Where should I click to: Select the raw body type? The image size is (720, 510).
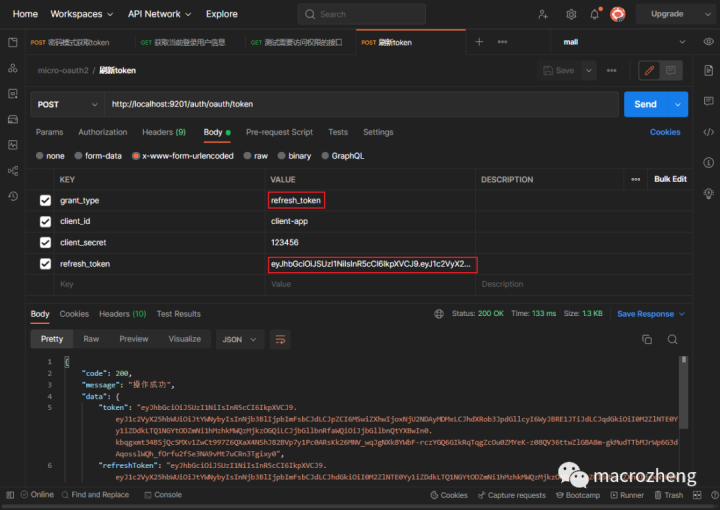248,156
